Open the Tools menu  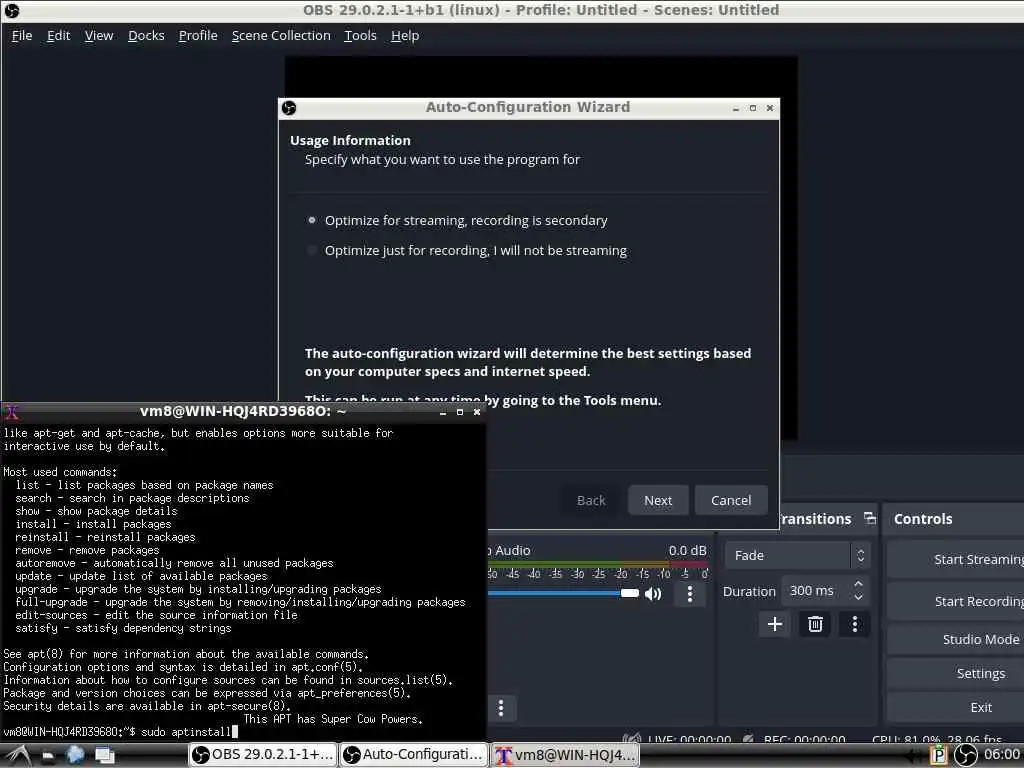(x=360, y=36)
